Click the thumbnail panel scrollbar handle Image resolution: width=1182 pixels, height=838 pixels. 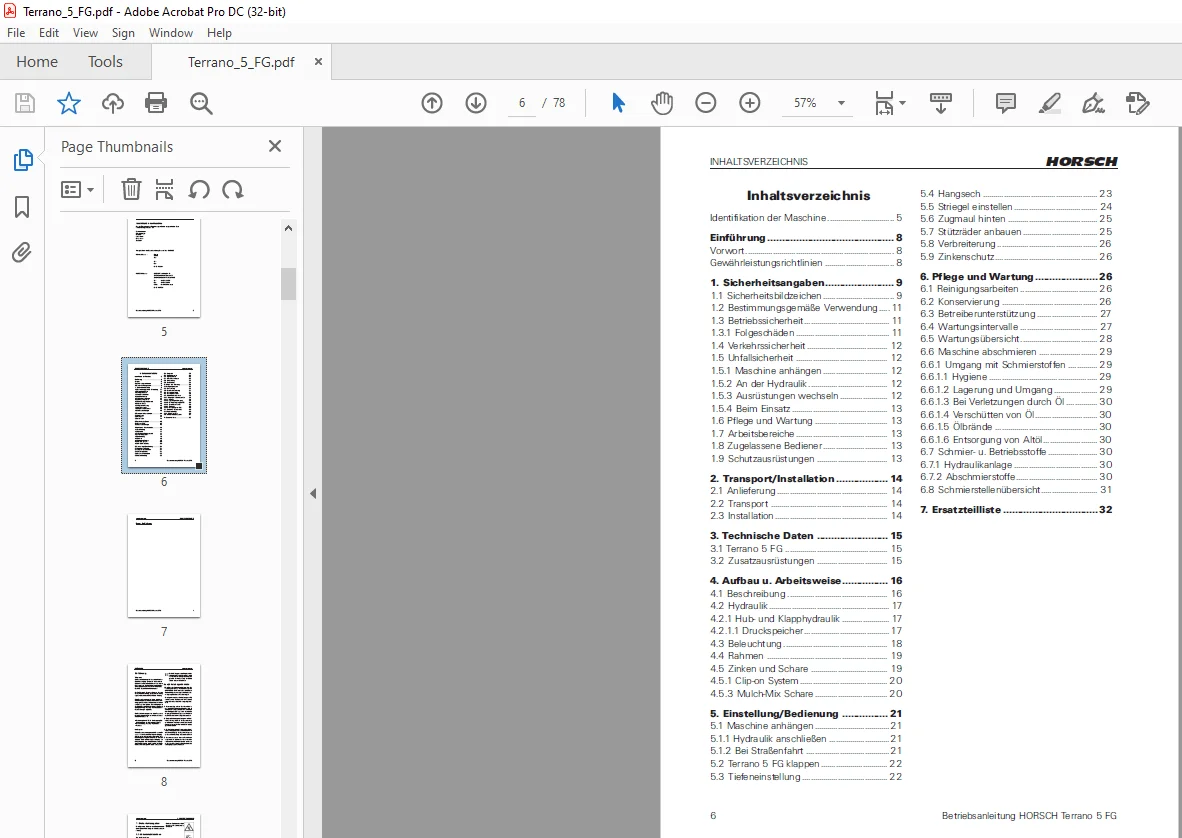click(x=288, y=283)
